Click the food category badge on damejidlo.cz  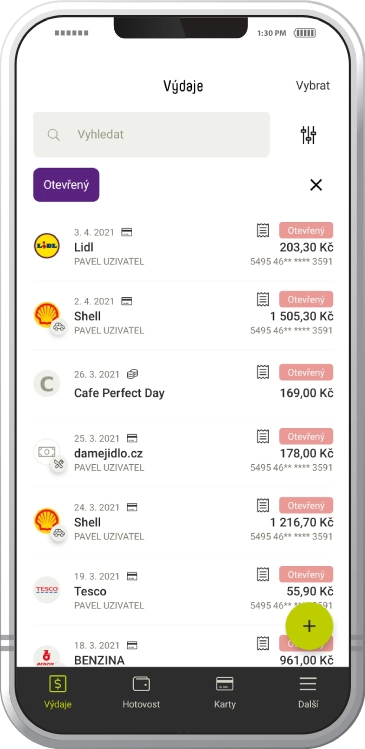[x=59, y=464]
